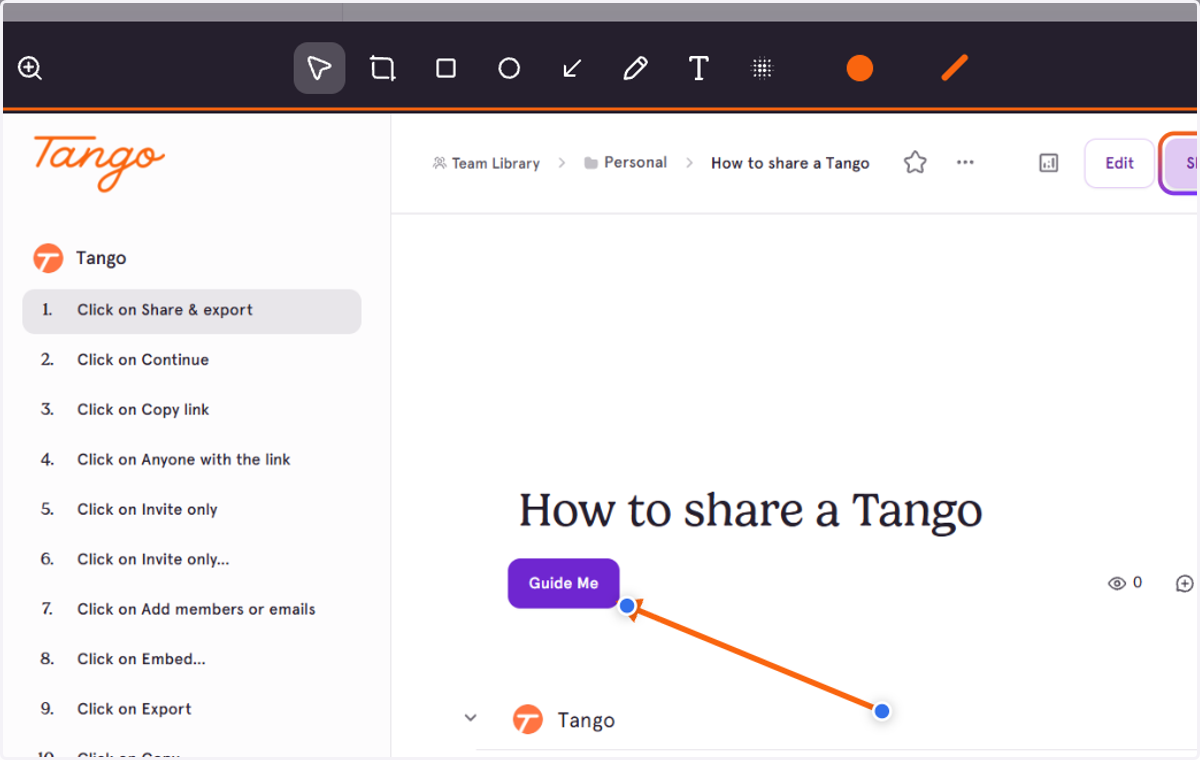Select the crop tool

click(382, 68)
